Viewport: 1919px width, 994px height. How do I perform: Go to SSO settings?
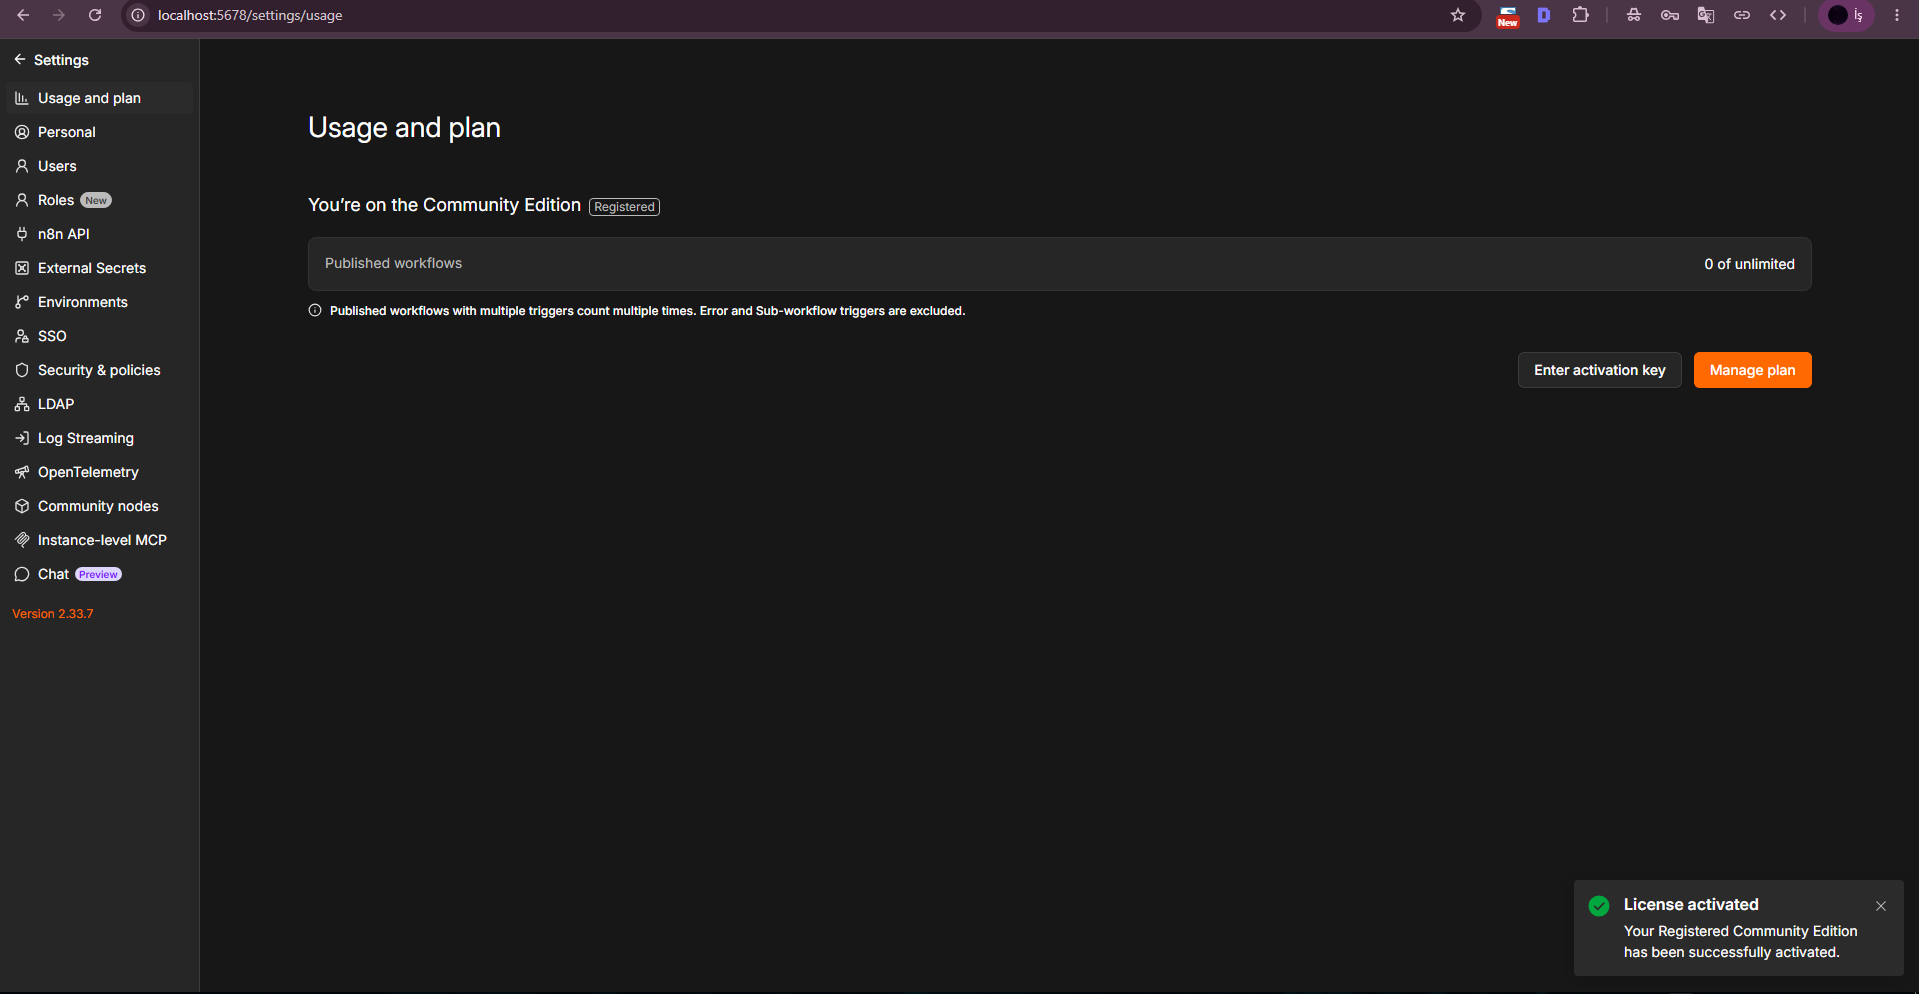[x=99, y=336]
